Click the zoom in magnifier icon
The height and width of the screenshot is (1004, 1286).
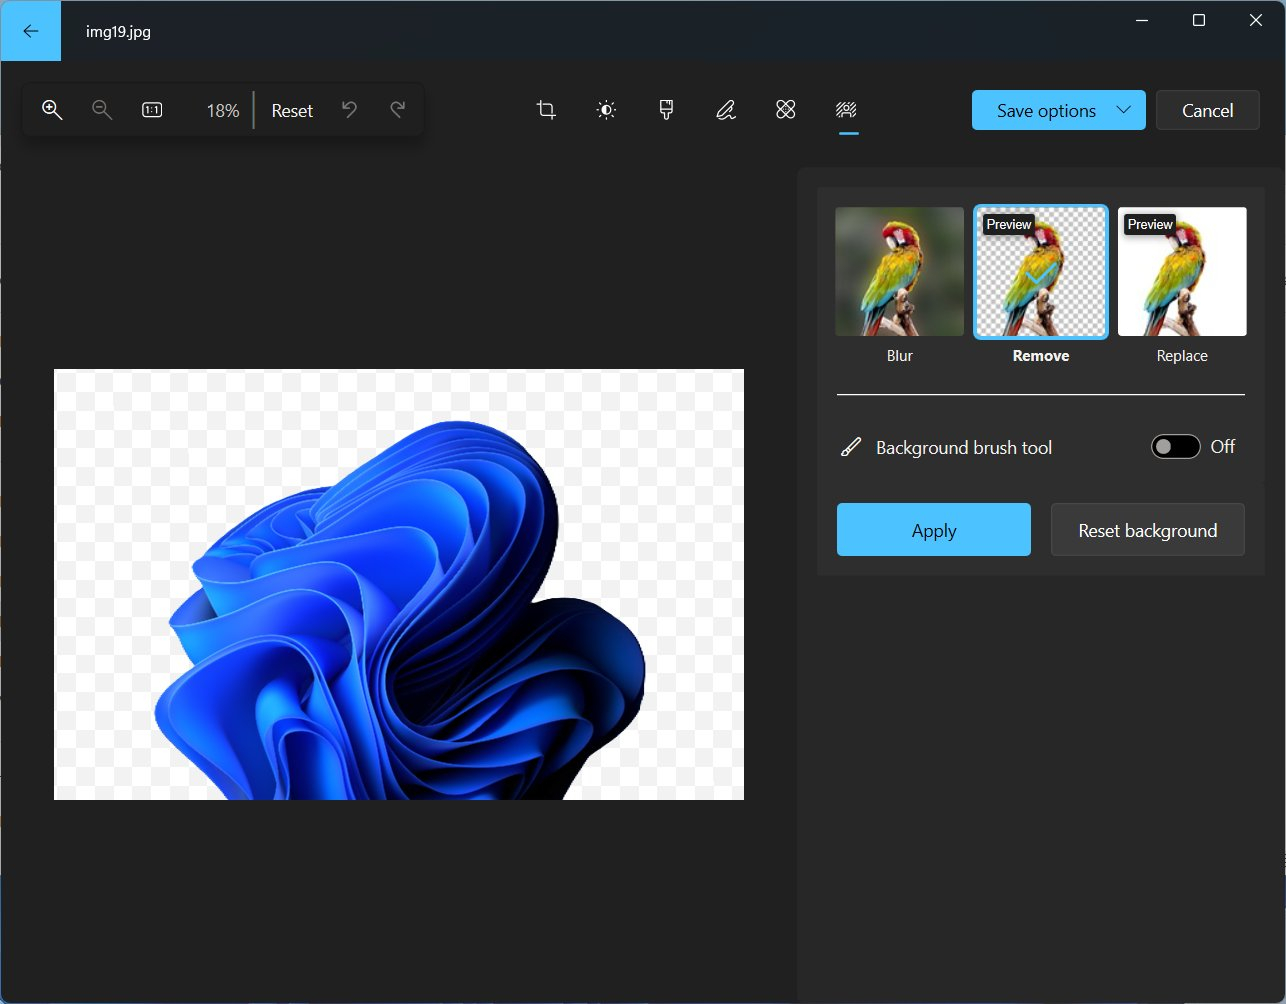52,110
